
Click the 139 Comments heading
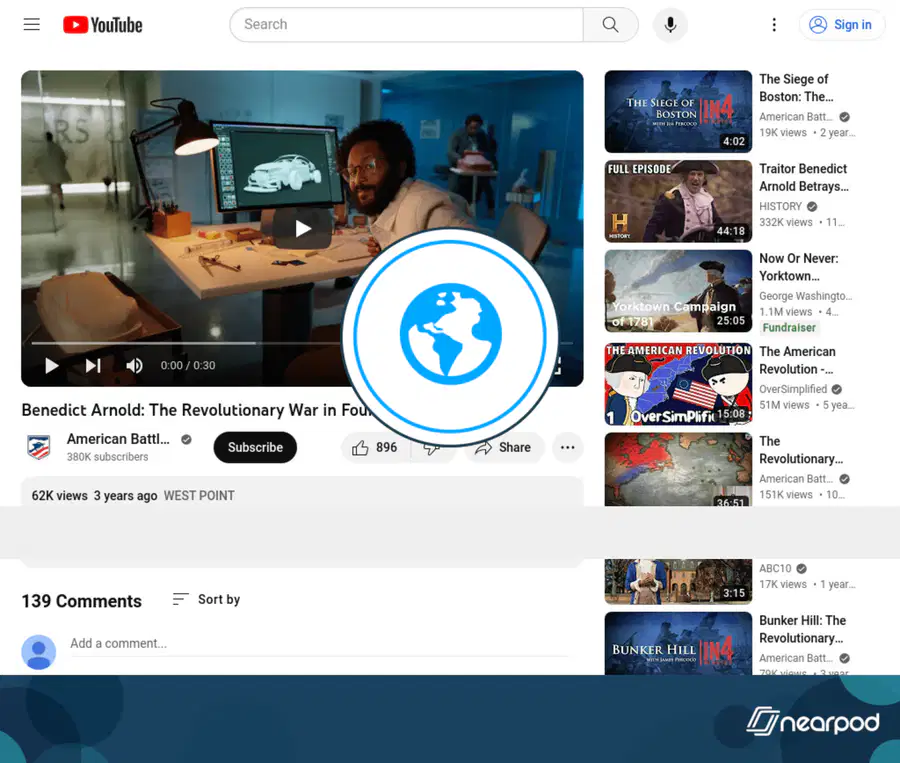point(82,601)
